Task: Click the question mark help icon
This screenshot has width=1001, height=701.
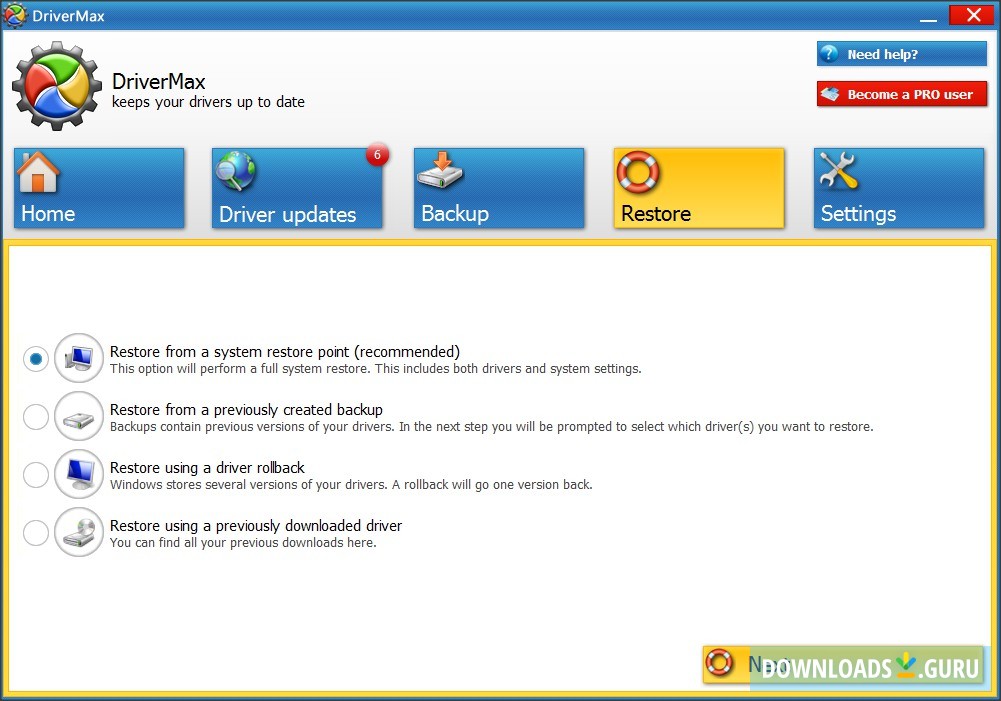Action: pyautogui.click(x=829, y=54)
